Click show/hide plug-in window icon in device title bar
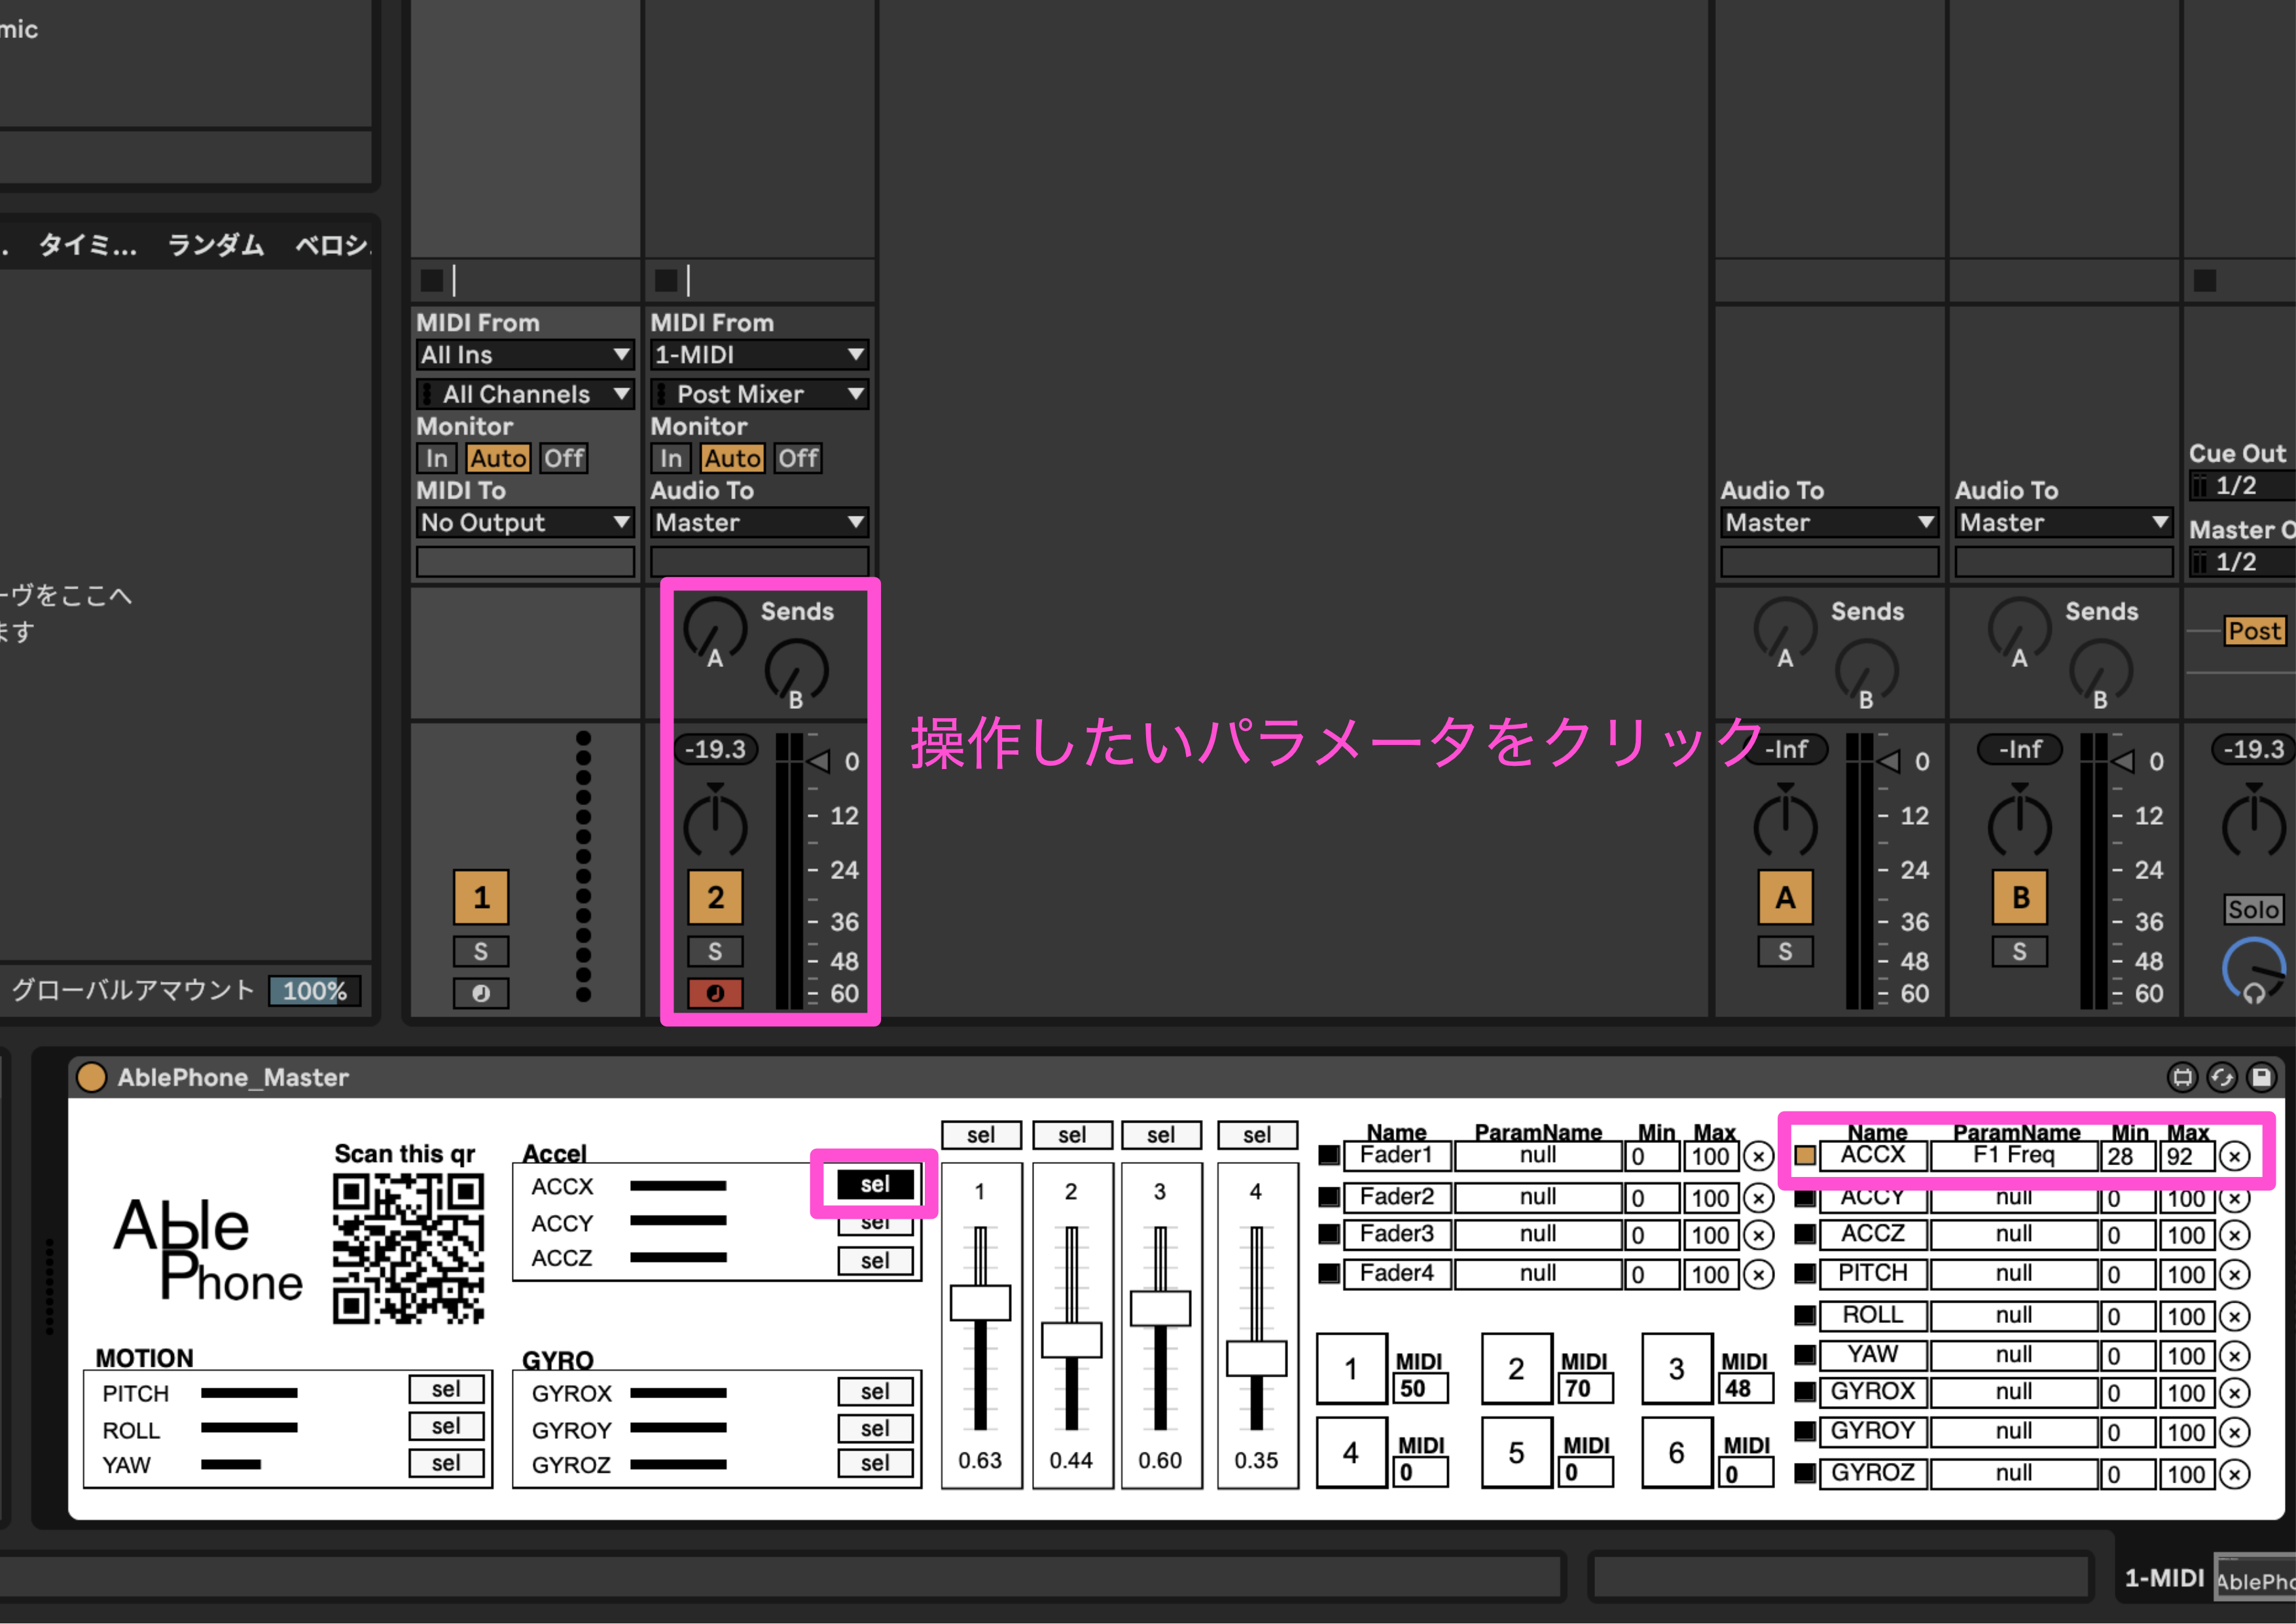 pos(2182,1077)
